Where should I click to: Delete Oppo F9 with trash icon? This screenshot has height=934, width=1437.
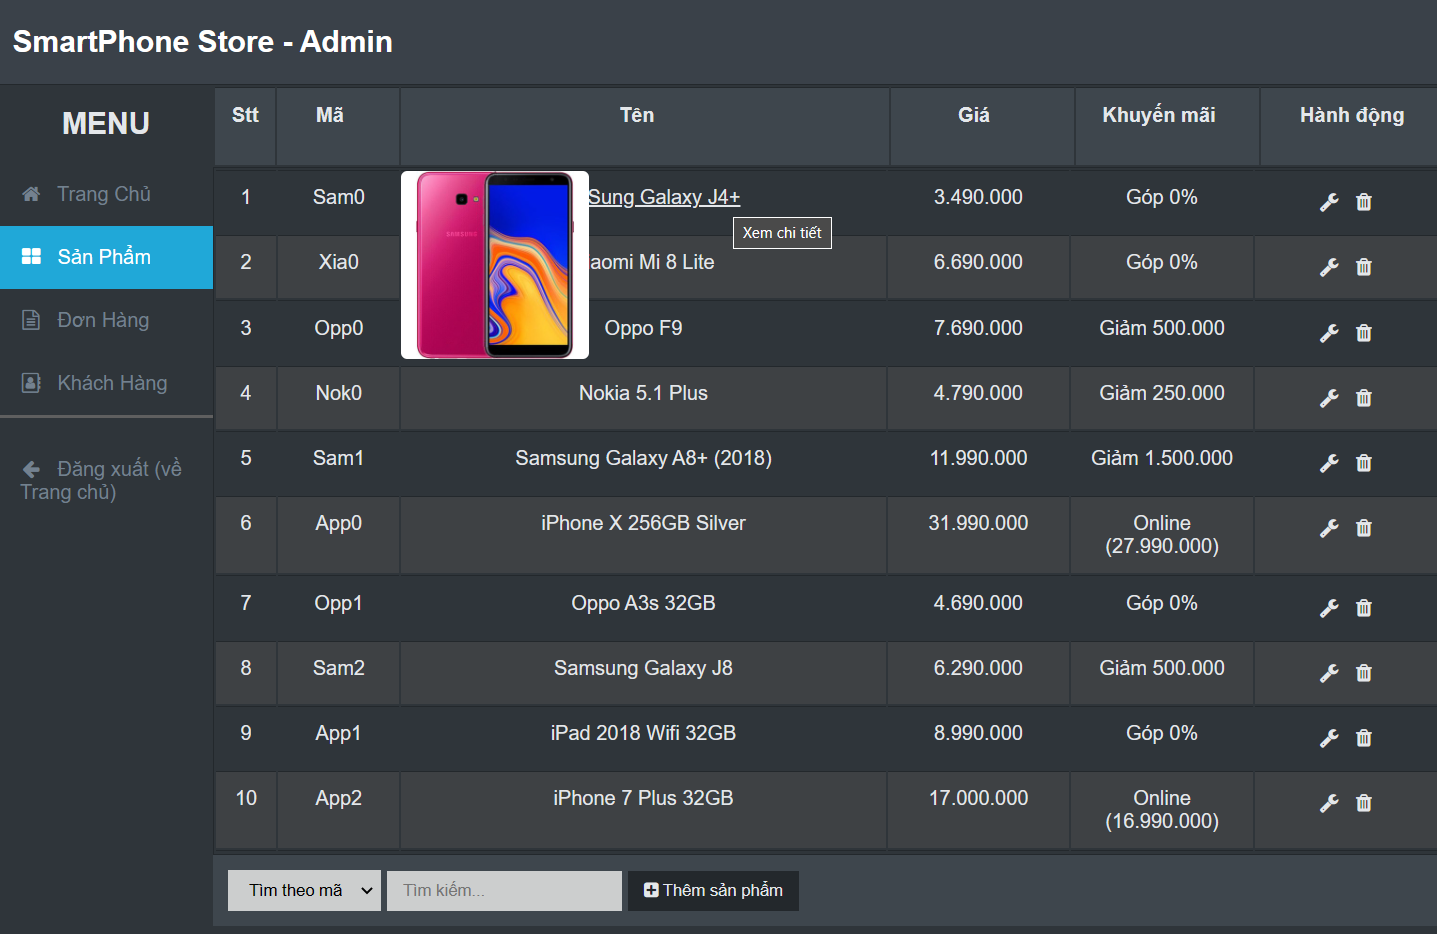click(x=1364, y=333)
